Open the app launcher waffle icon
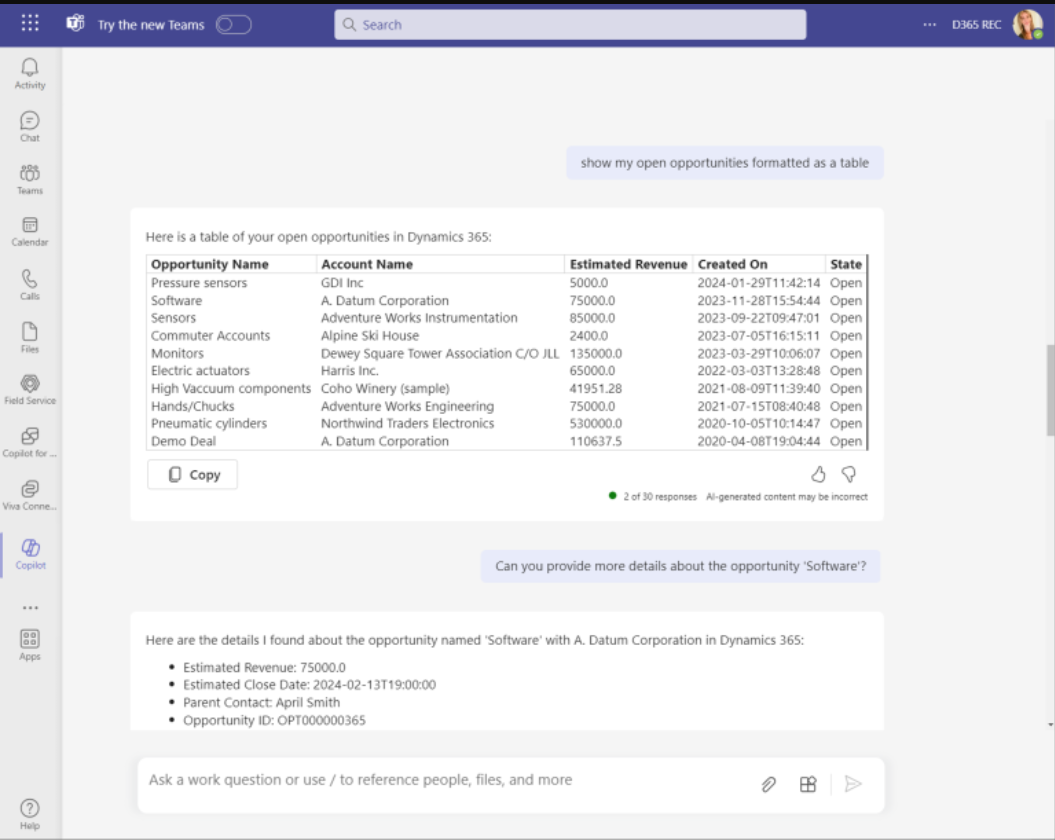 pos(30,24)
